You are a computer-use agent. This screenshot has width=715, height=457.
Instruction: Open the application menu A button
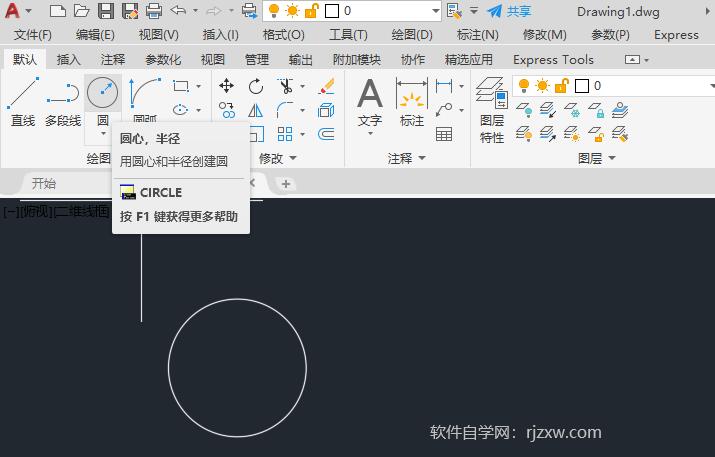(17, 10)
